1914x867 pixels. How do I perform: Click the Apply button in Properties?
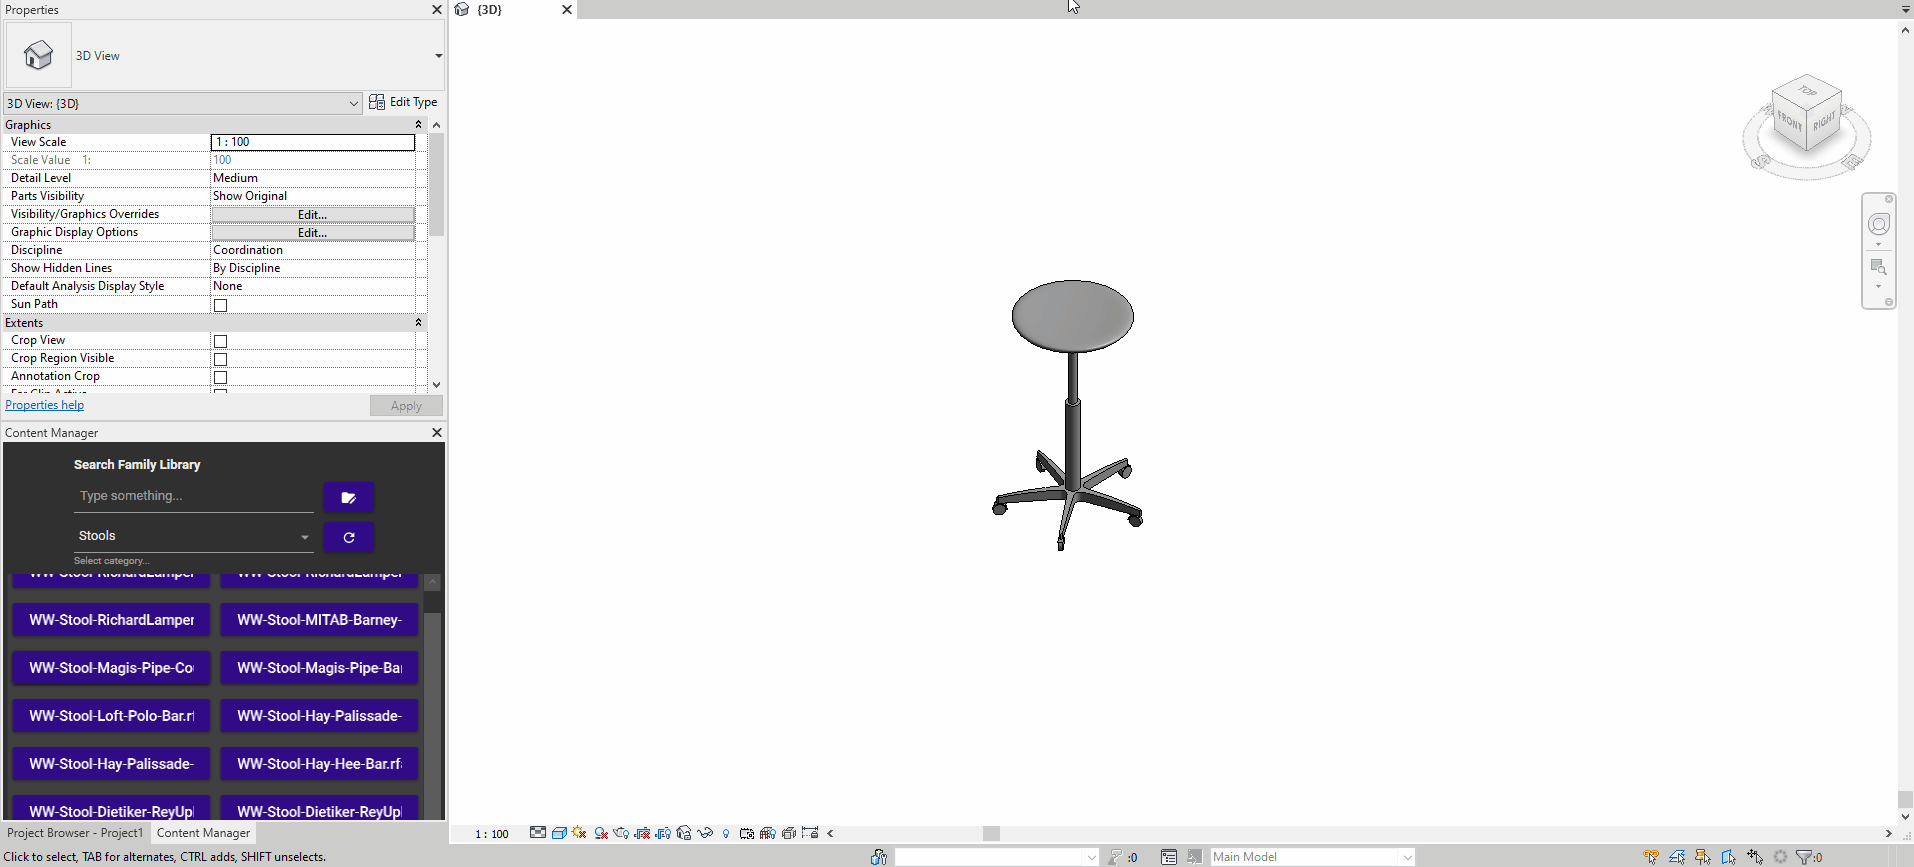click(406, 406)
